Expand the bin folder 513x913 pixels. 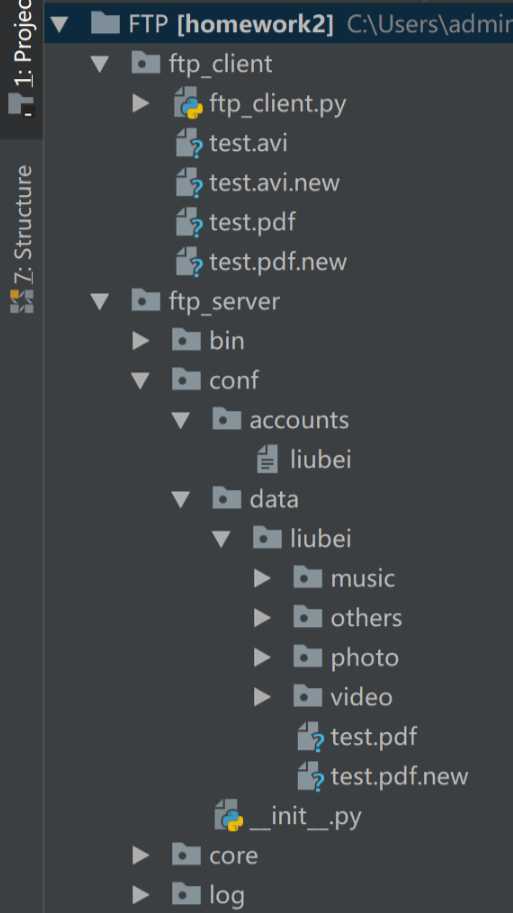point(141,341)
